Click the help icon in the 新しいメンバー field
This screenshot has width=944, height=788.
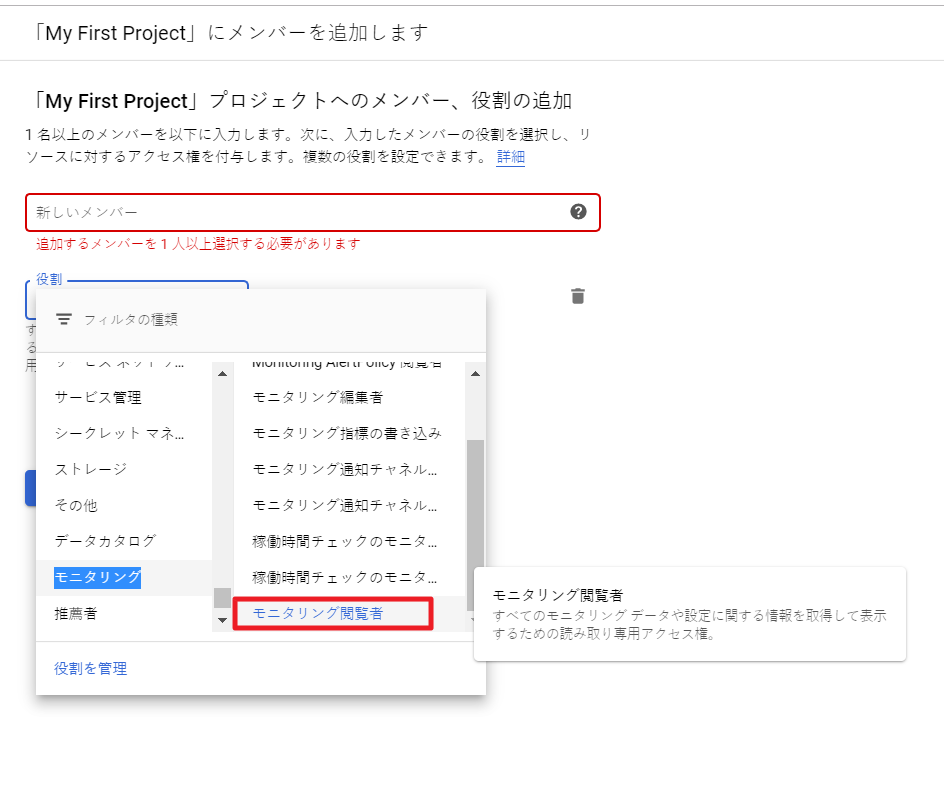click(578, 211)
